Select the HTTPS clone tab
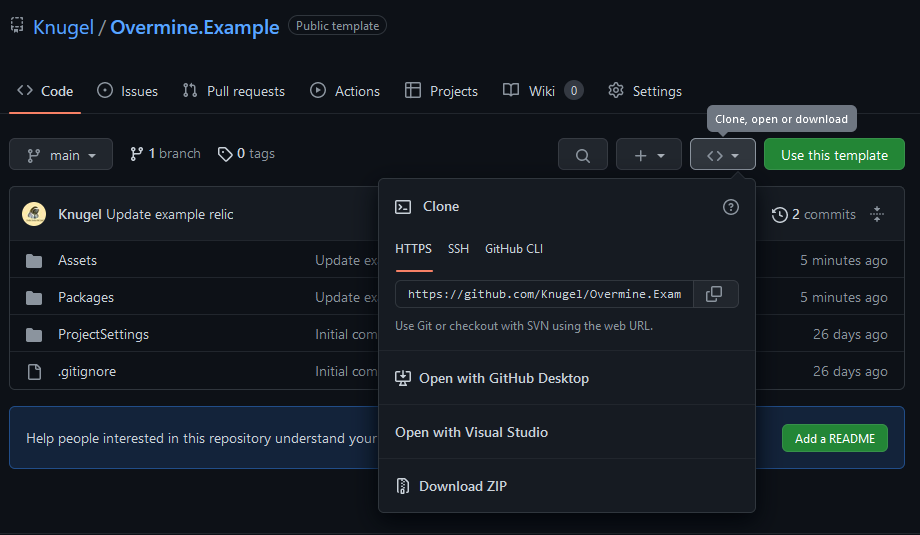The width and height of the screenshot is (920, 535). 414,249
